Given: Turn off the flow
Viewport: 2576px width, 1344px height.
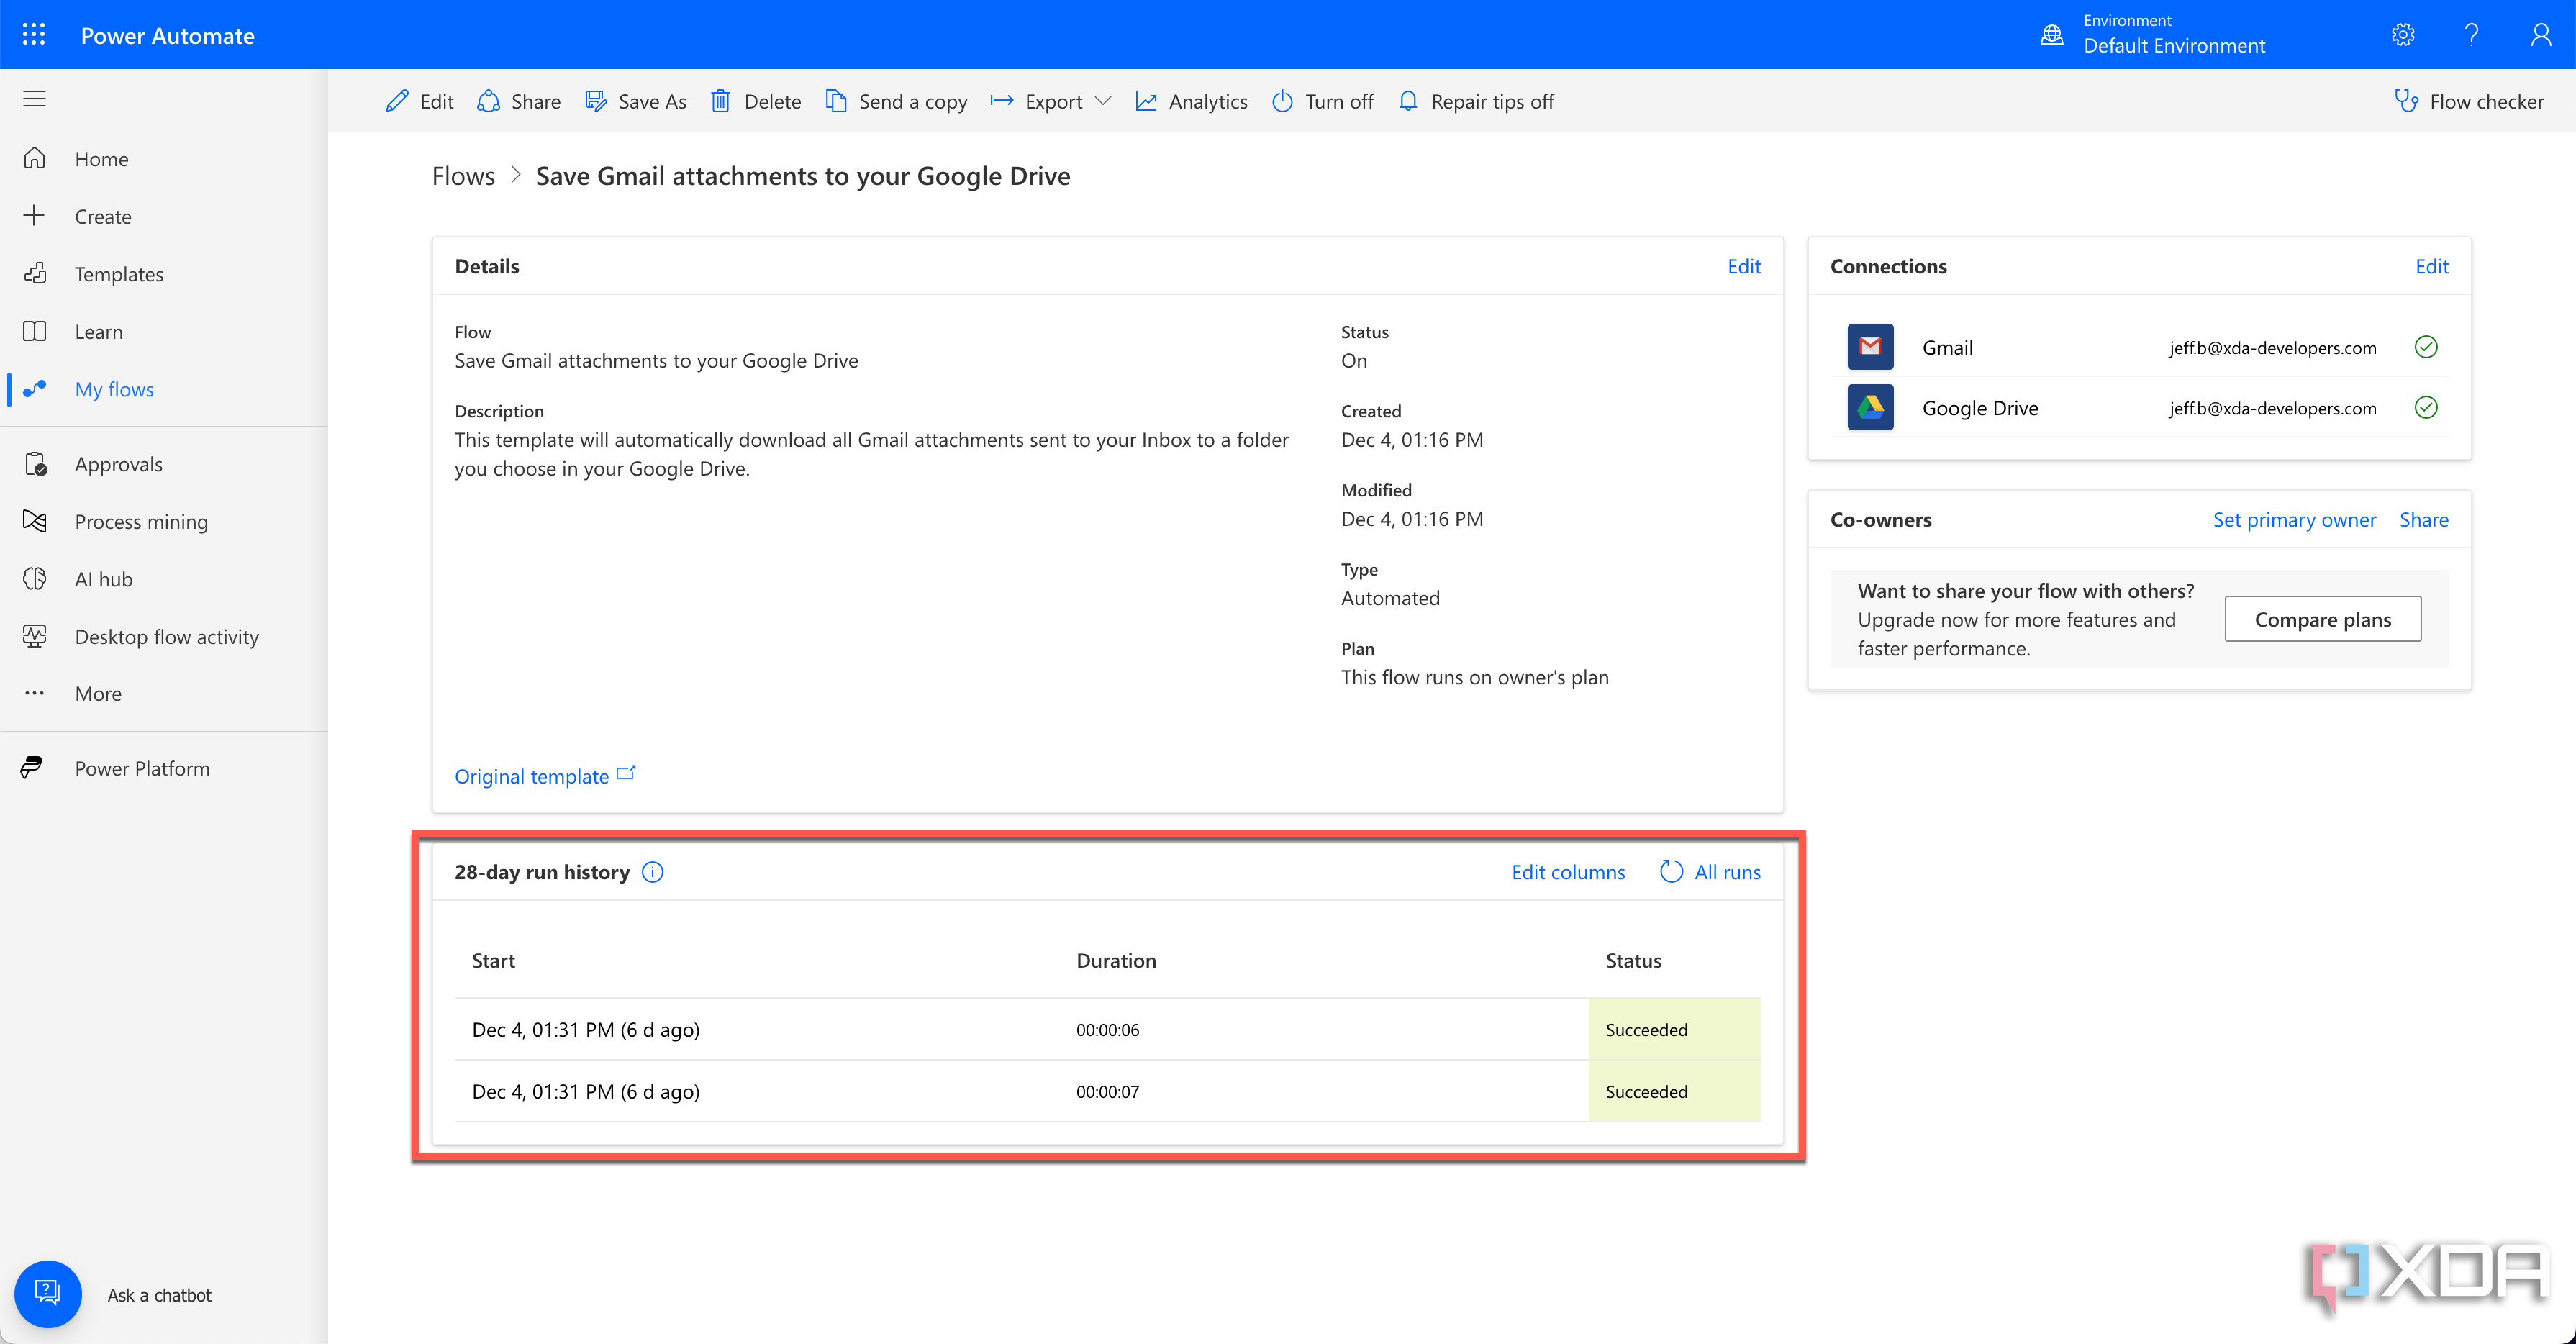Looking at the screenshot, I should [x=1322, y=100].
